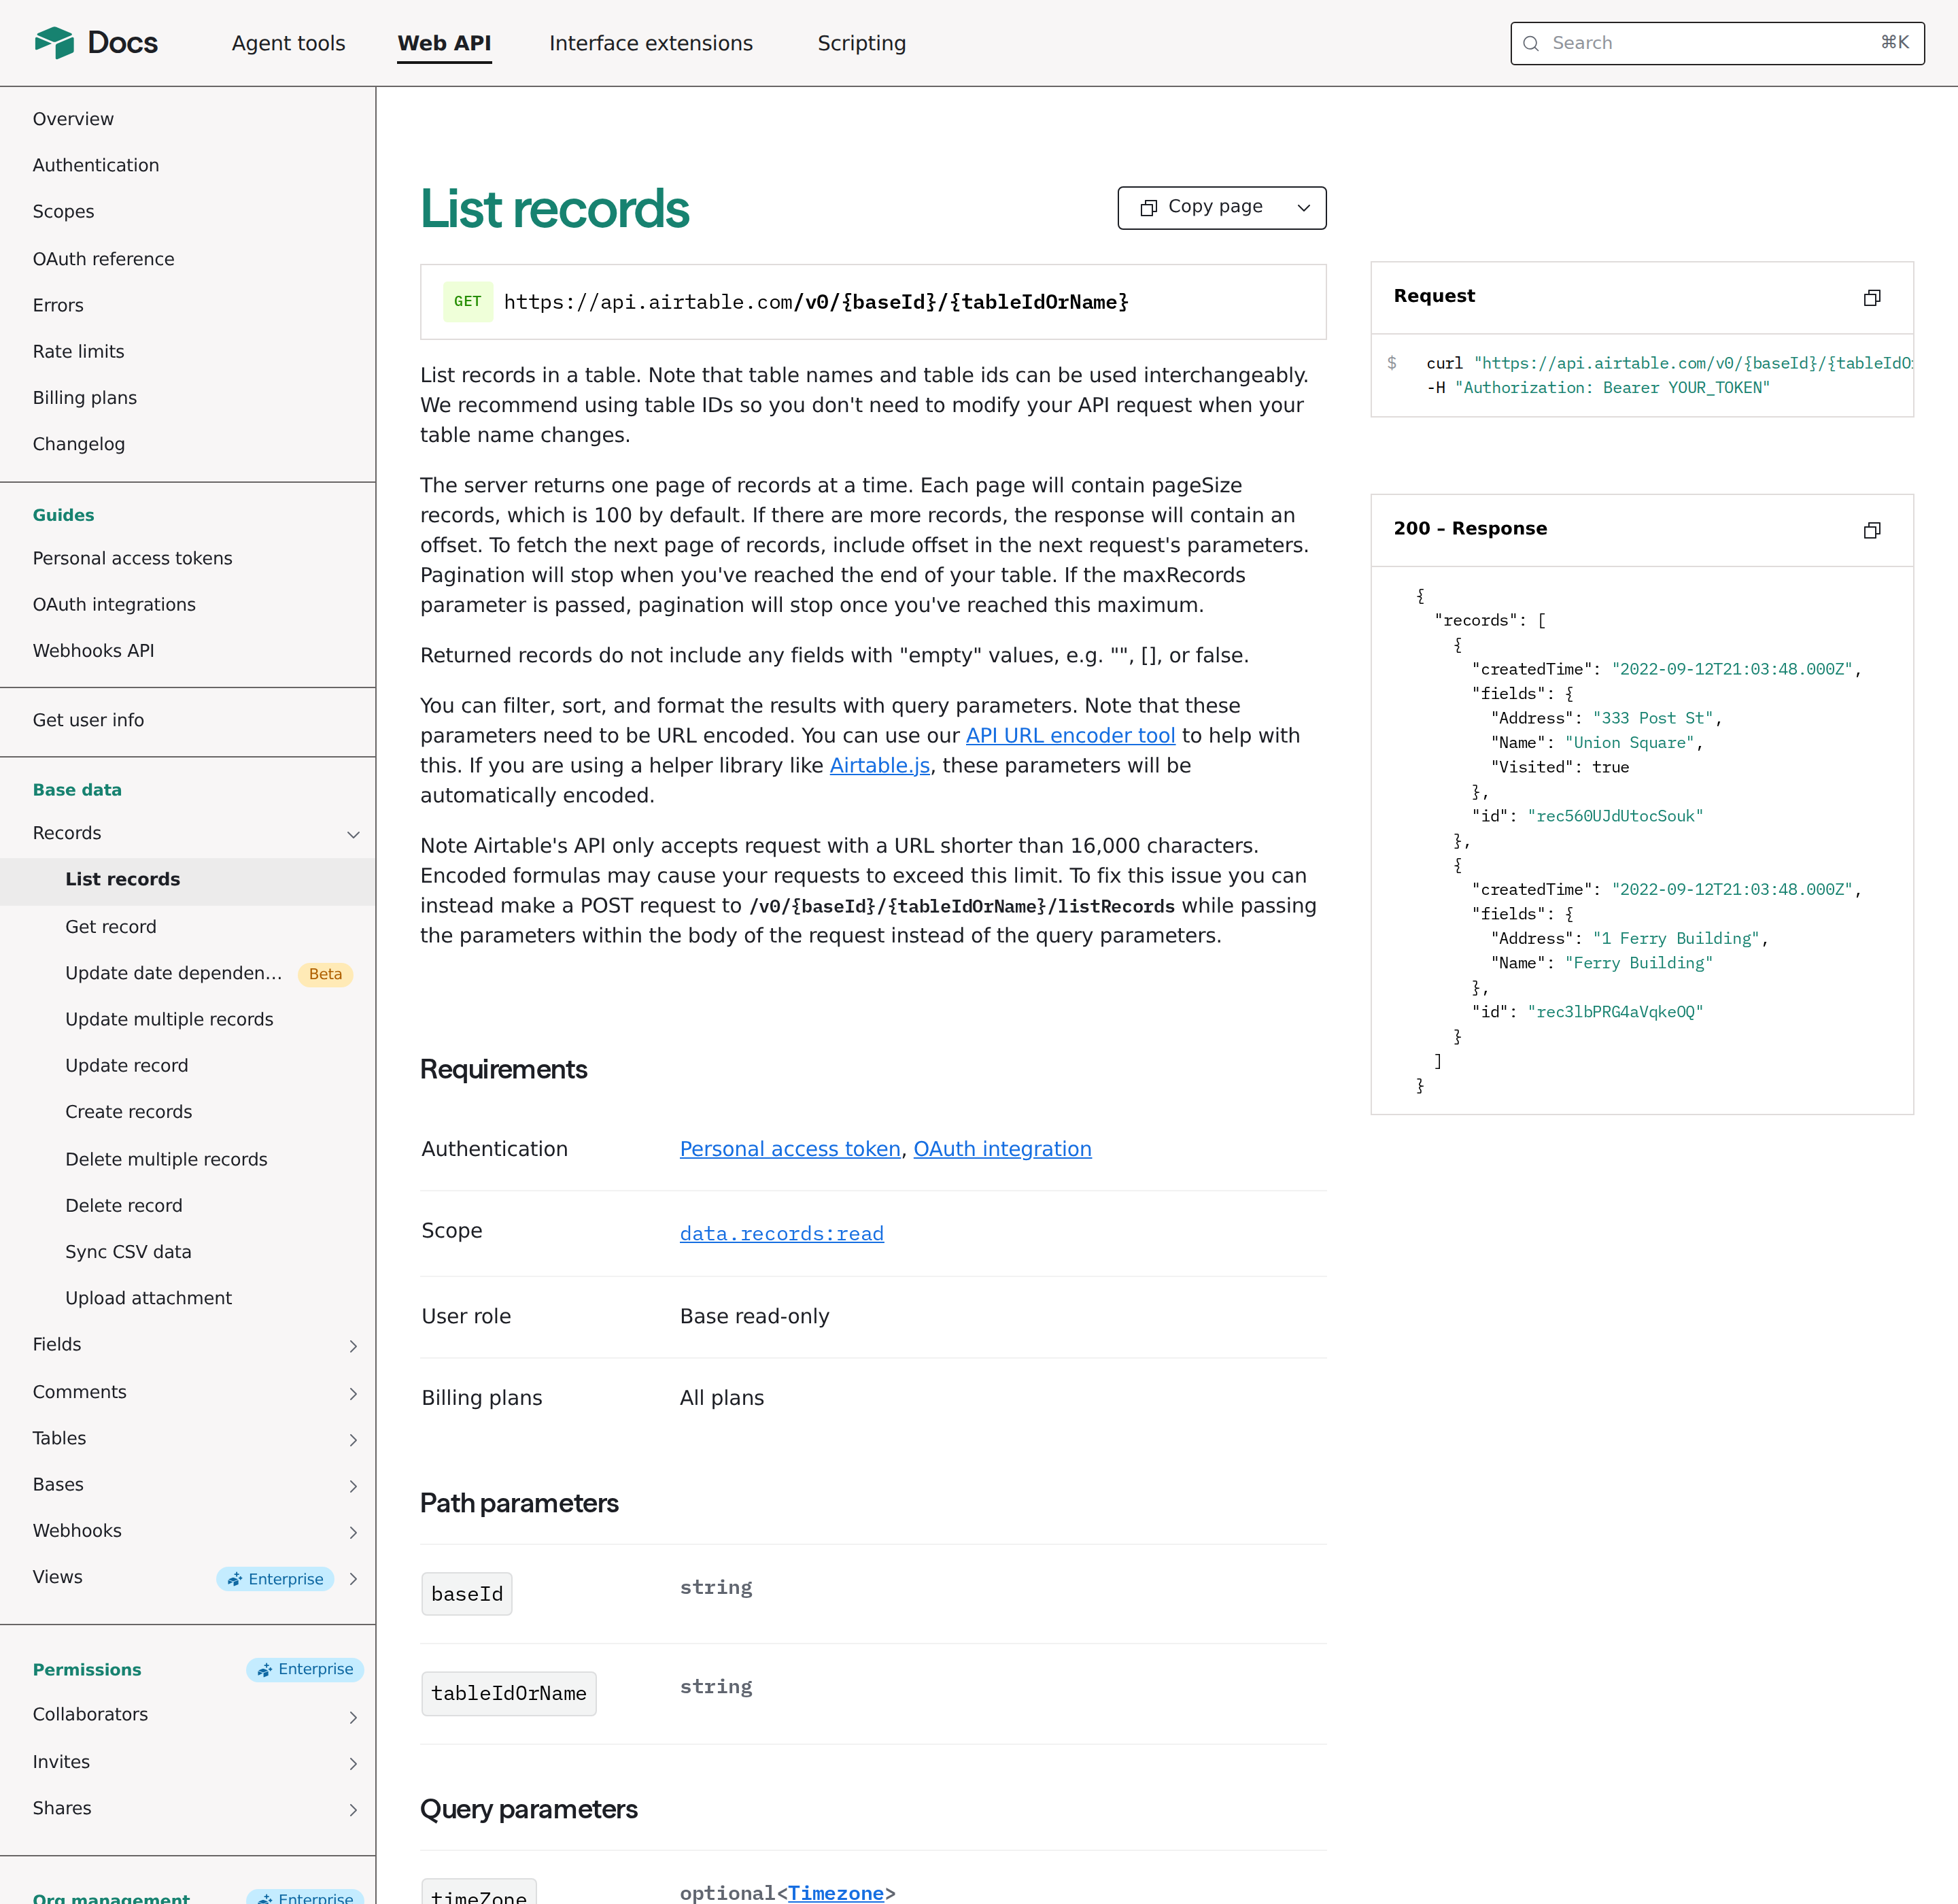
Task: Open the Personal access token link
Action: [x=790, y=1149]
